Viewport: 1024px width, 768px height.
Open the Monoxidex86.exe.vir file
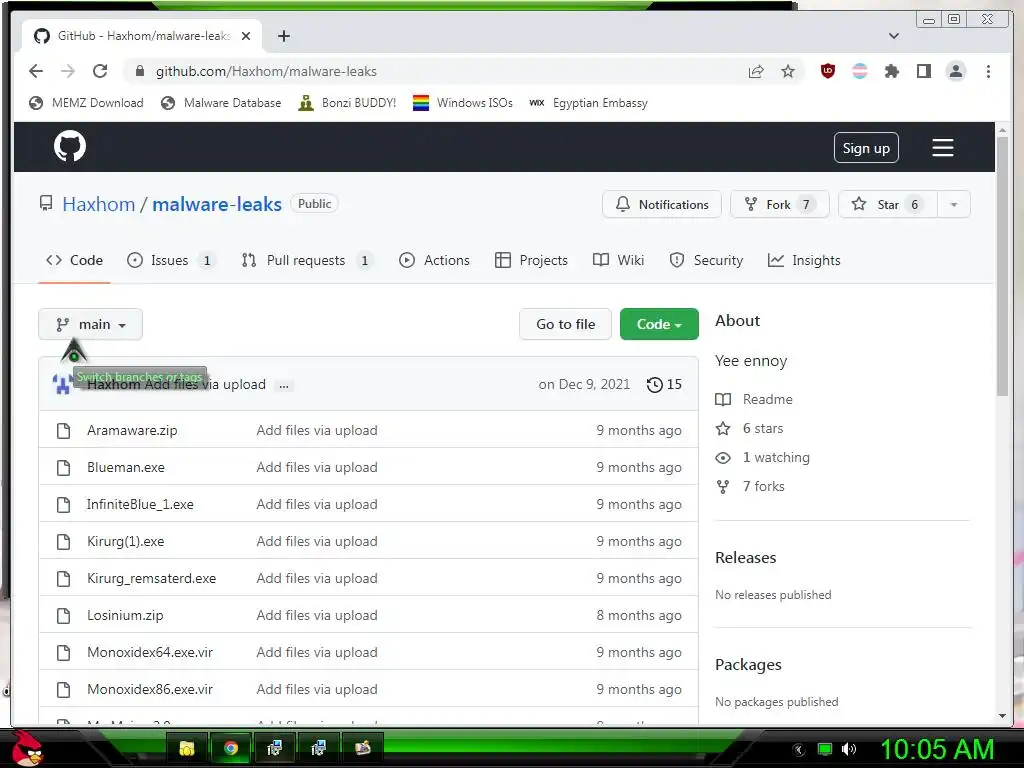[x=150, y=690]
